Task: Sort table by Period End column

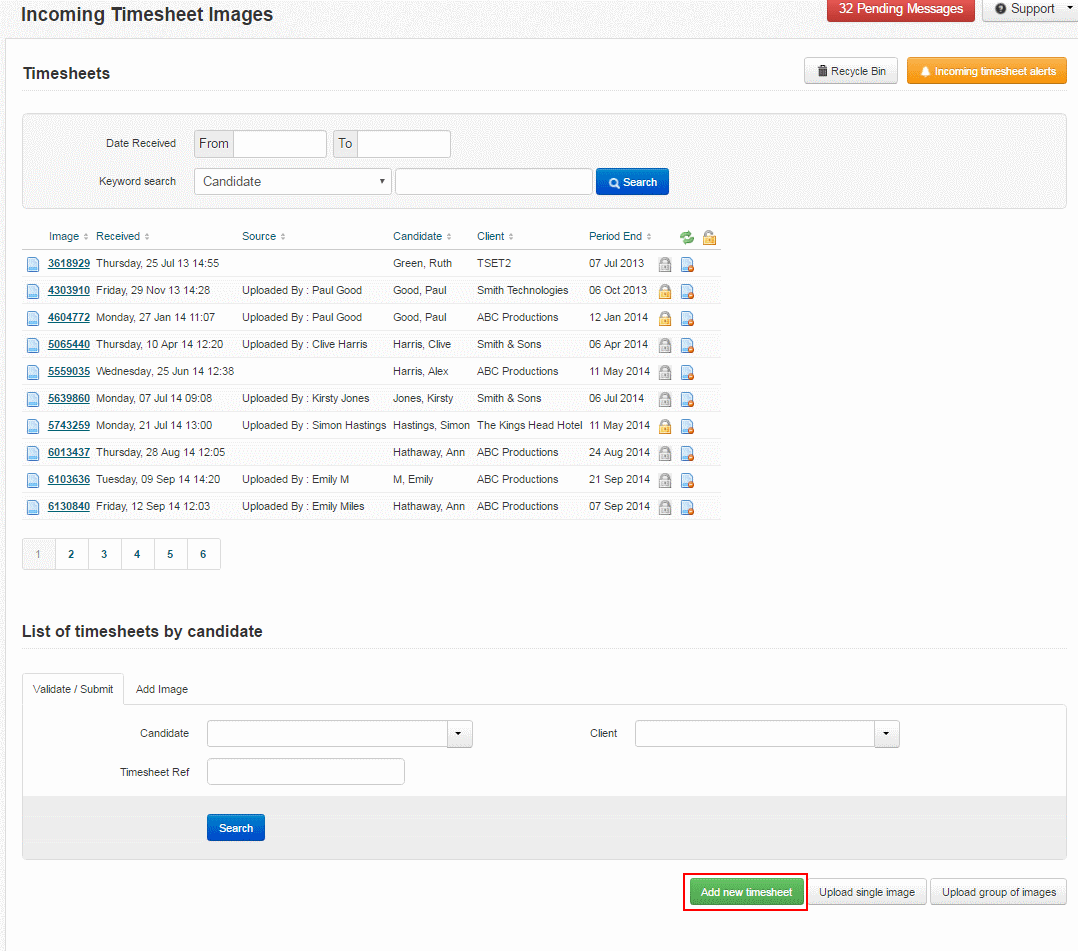Action: click(619, 236)
